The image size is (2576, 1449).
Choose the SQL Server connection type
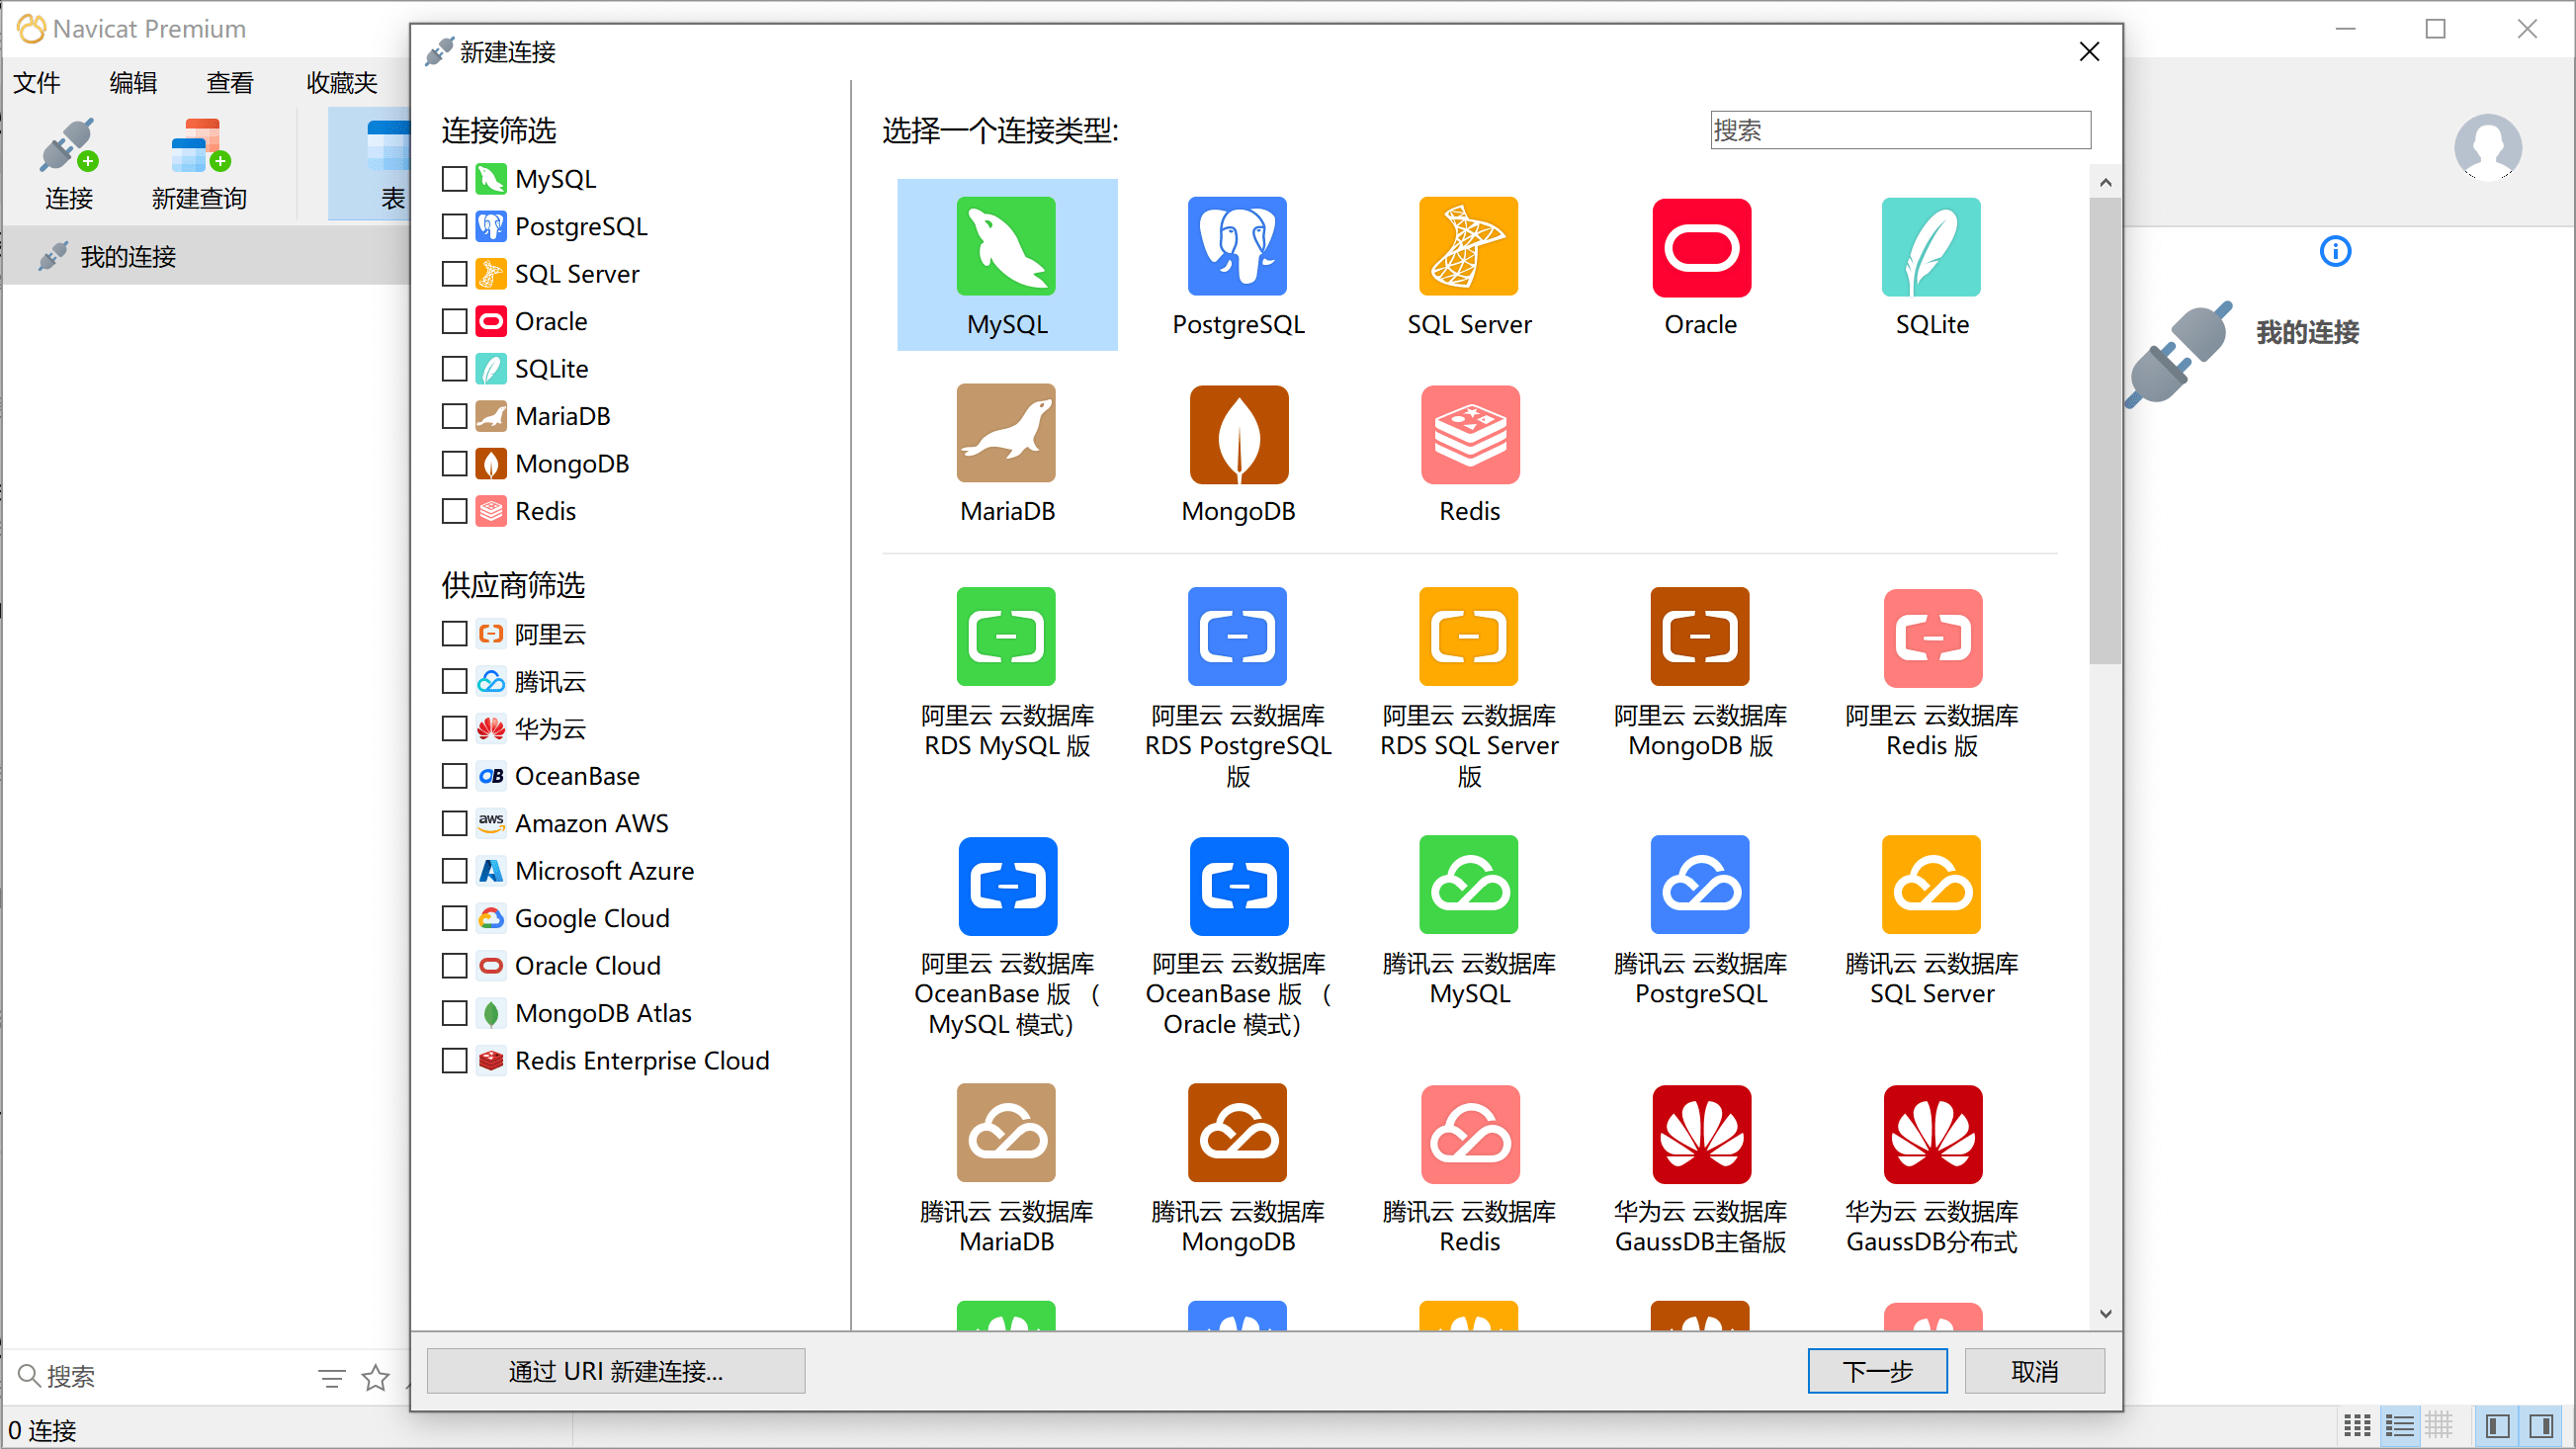point(1468,246)
